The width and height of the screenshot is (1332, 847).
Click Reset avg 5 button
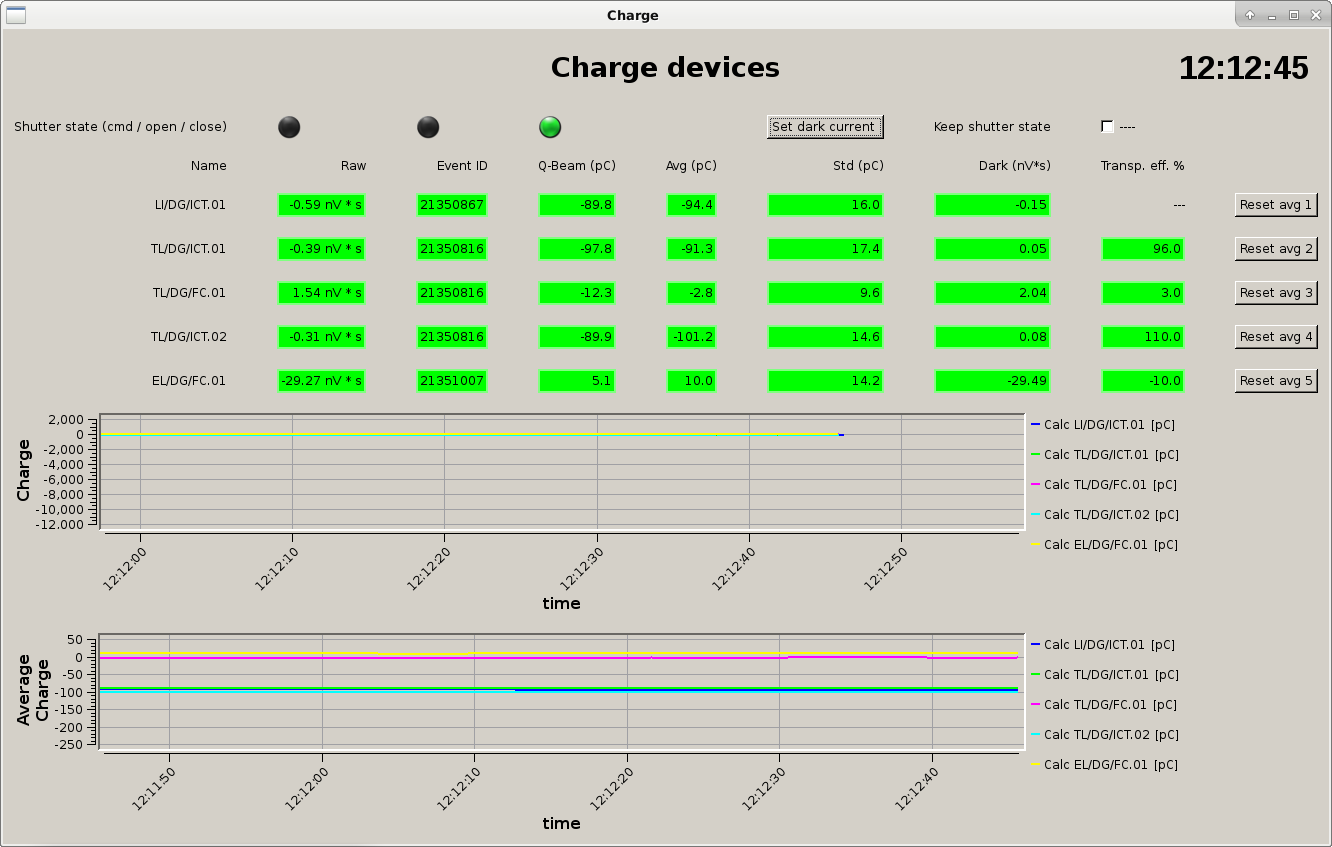[1275, 381]
